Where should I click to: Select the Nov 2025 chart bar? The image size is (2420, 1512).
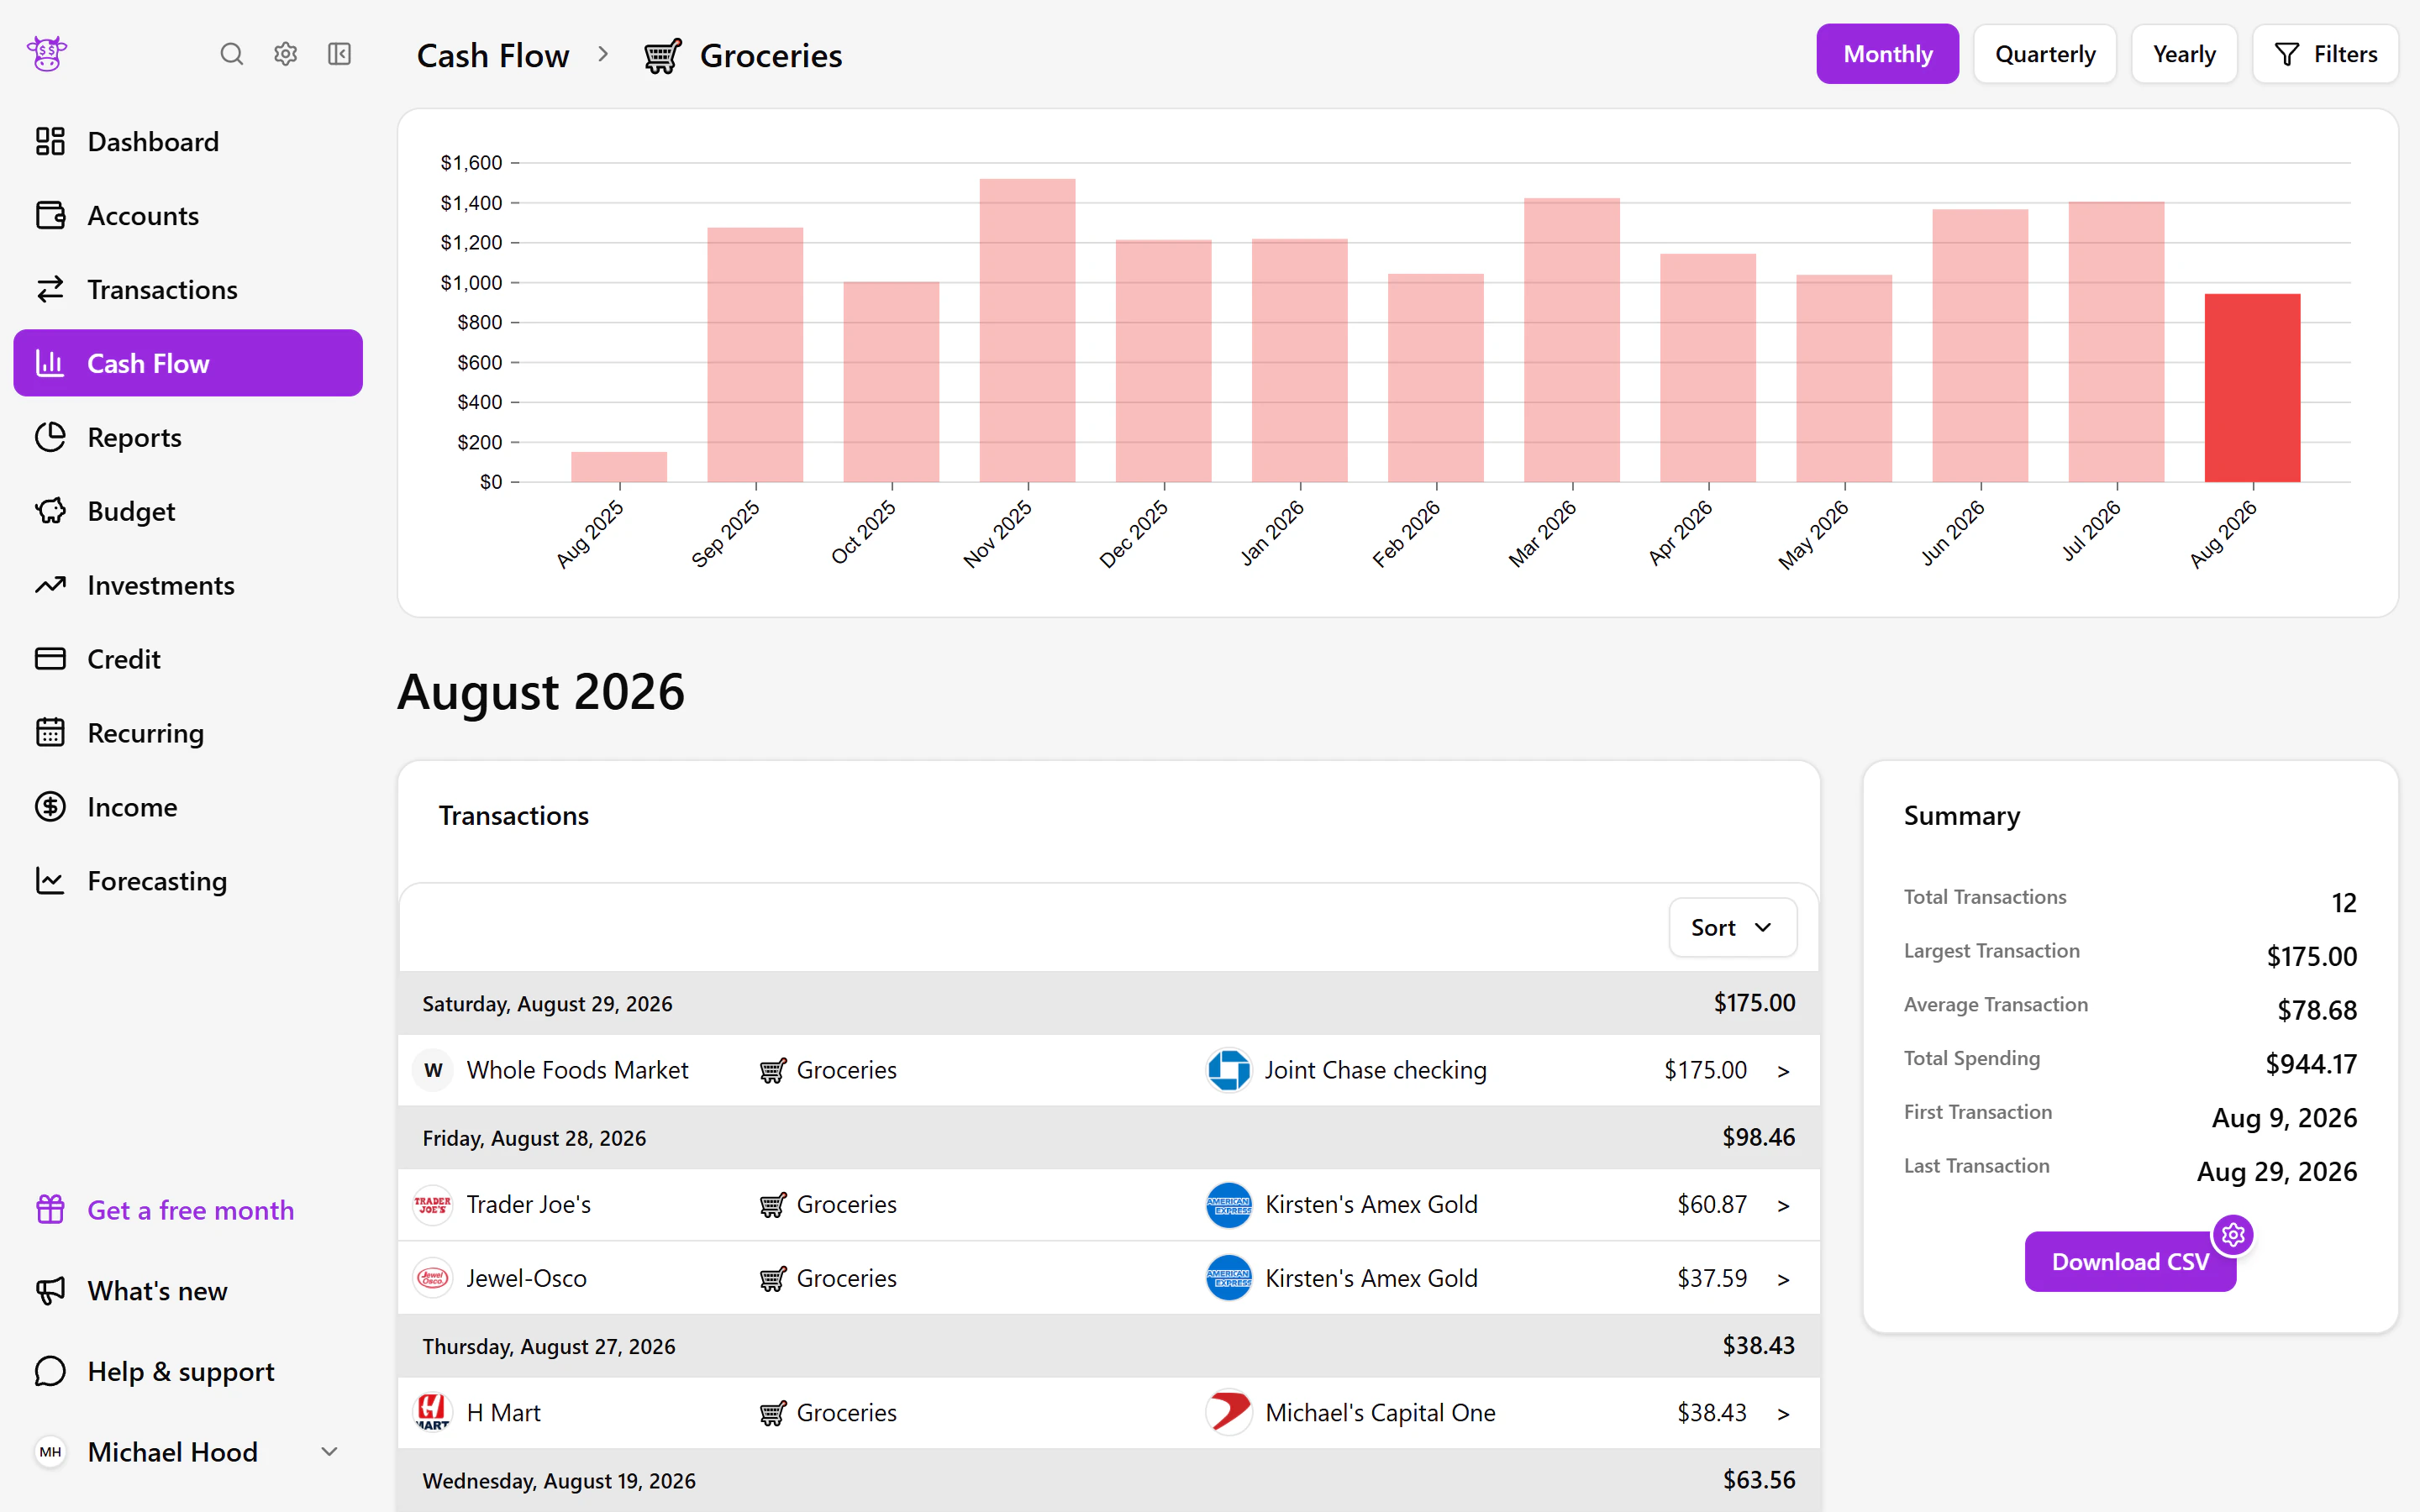pos(1027,331)
